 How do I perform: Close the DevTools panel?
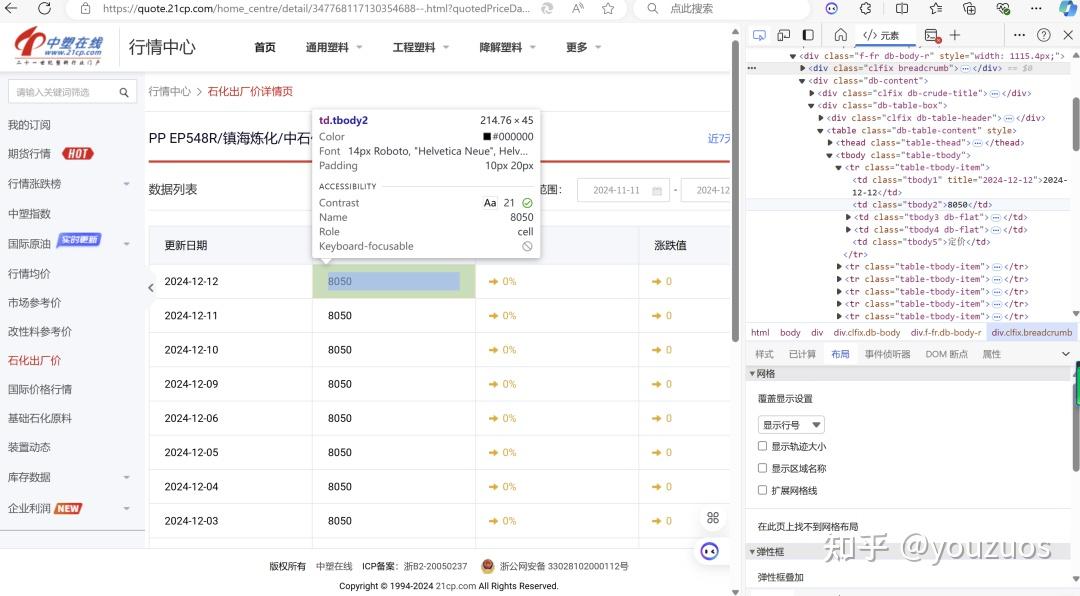[x=1068, y=35]
